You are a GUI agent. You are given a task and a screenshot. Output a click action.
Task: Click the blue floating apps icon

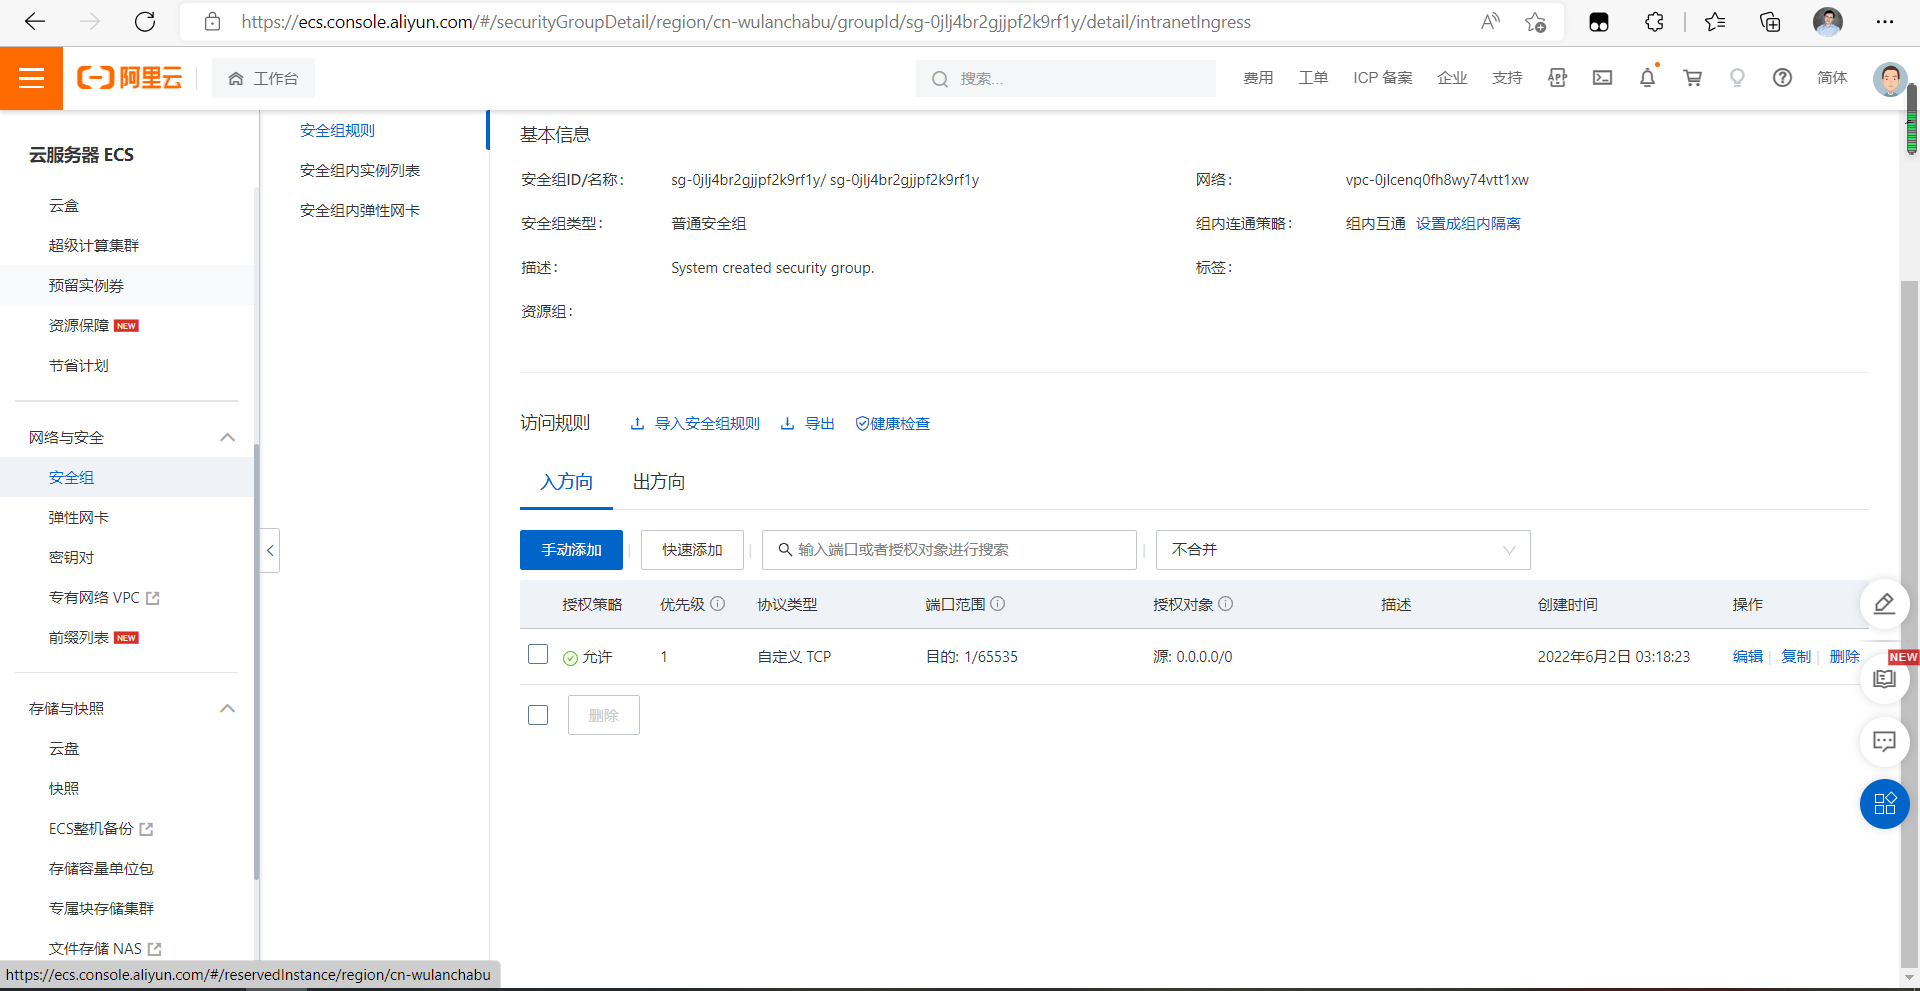(x=1885, y=804)
